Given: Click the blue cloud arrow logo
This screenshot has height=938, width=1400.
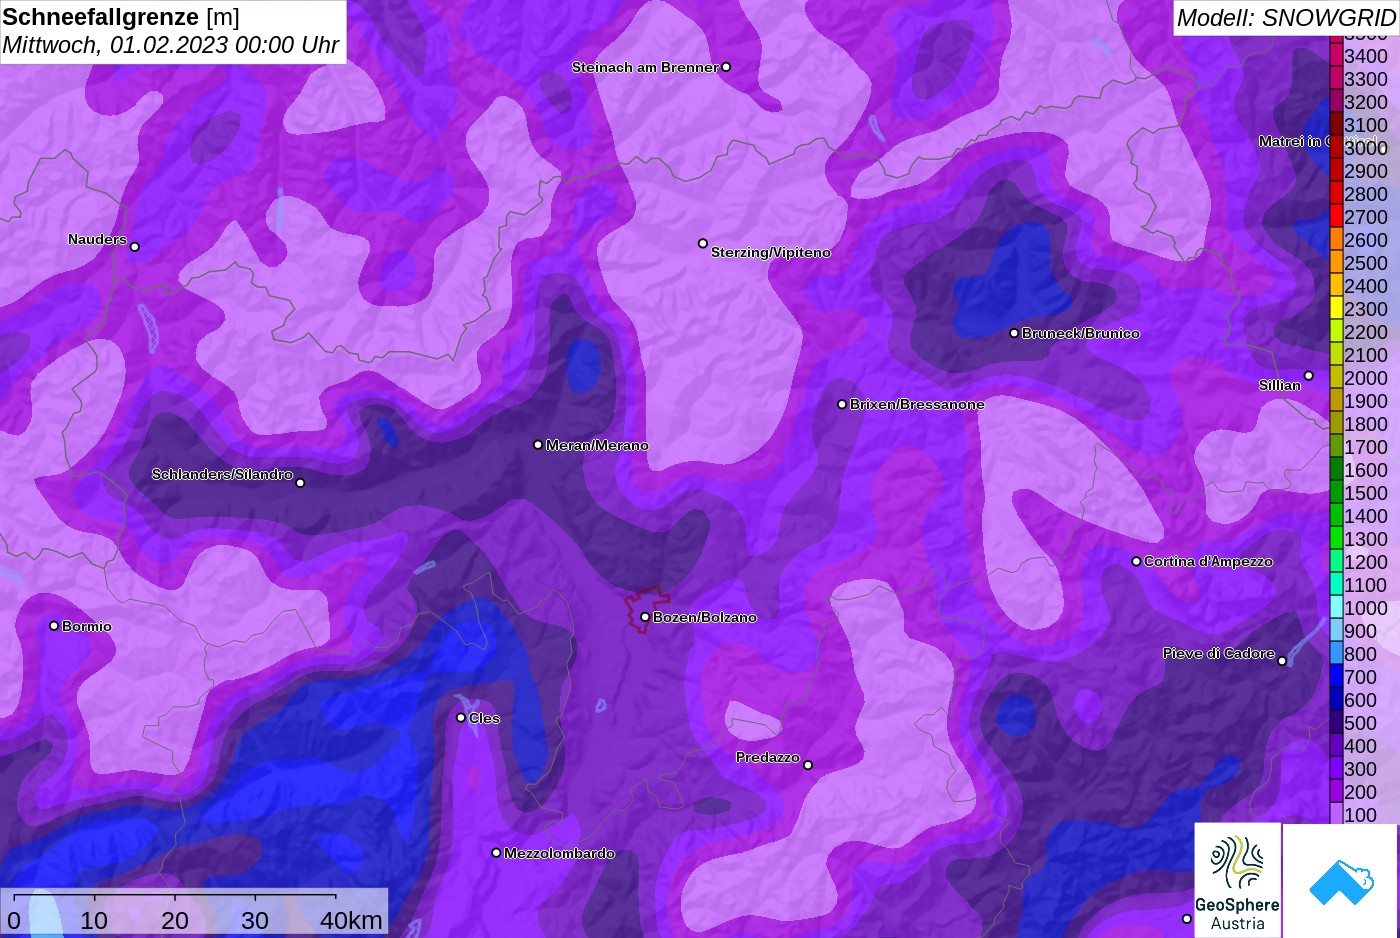Looking at the screenshot, I should click(x=1341, y=881).
